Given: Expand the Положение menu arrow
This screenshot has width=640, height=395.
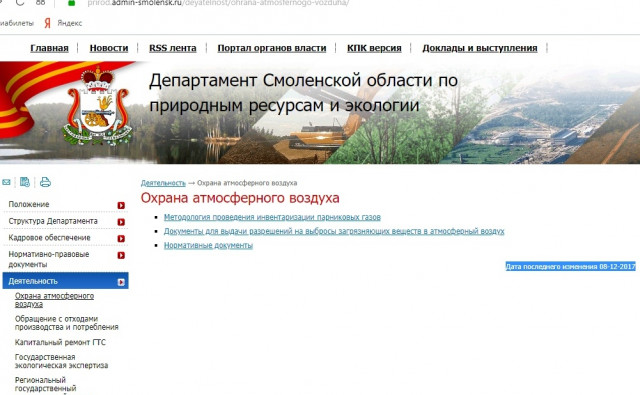Looking at the screenshot, I should click(x=121, y=205).
